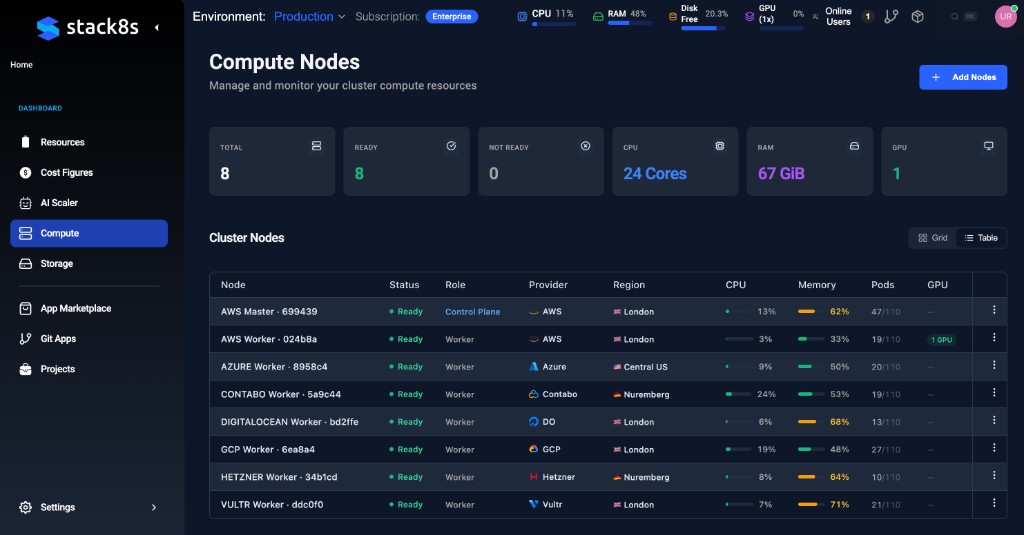Viewport: 1024px width, 535px height.
Task: Open actions menu for CONTABO Worker row
Action: click(x=994, y=393)
